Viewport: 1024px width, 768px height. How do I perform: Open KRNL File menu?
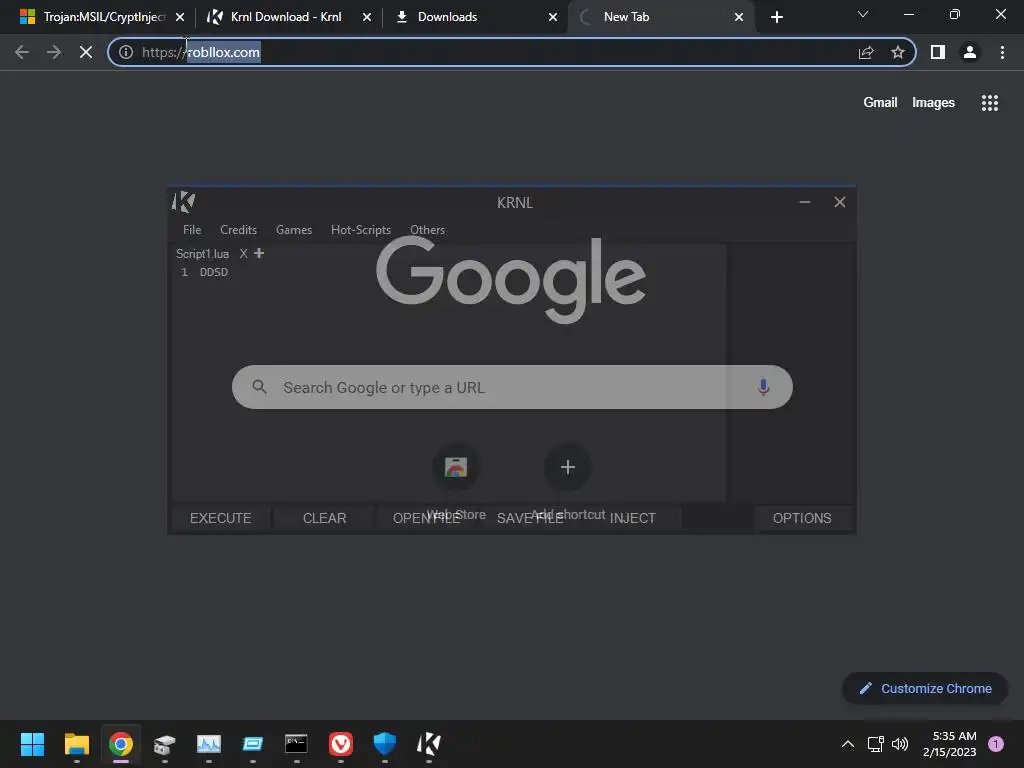(192, 230)
